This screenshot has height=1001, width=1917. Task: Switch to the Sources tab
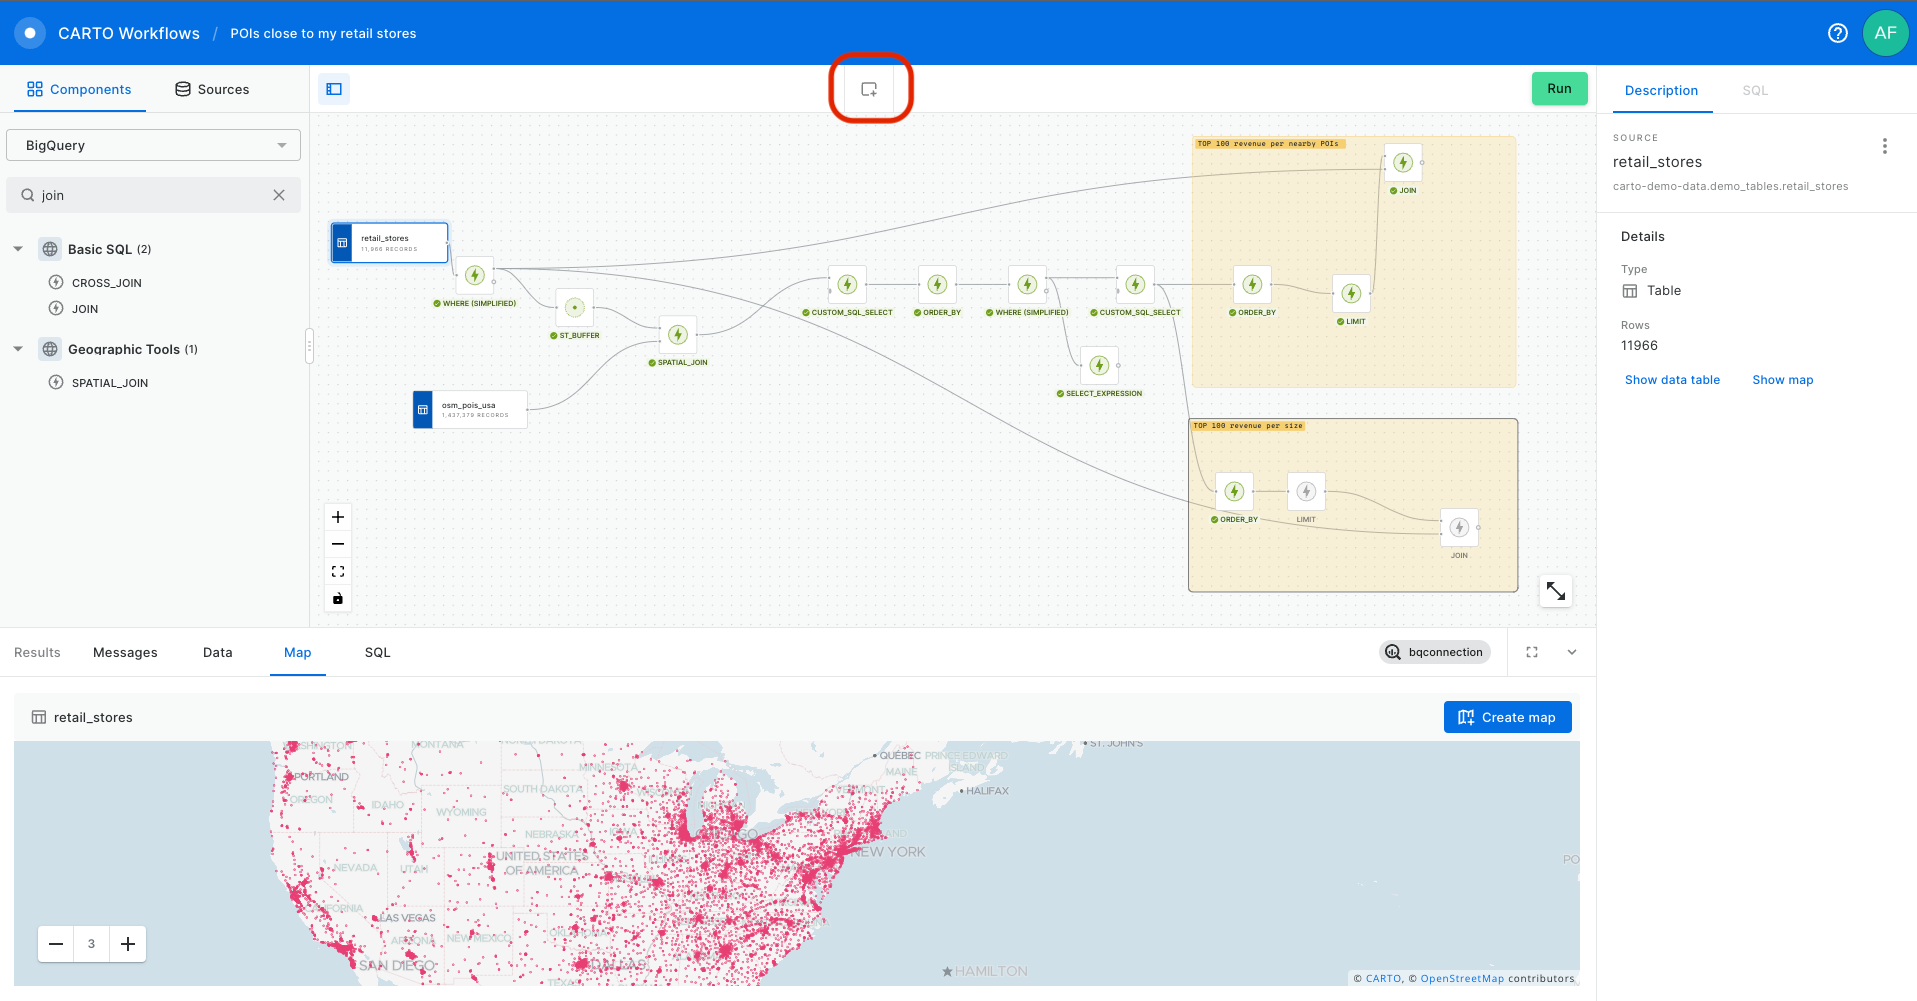tap(212, 89)
